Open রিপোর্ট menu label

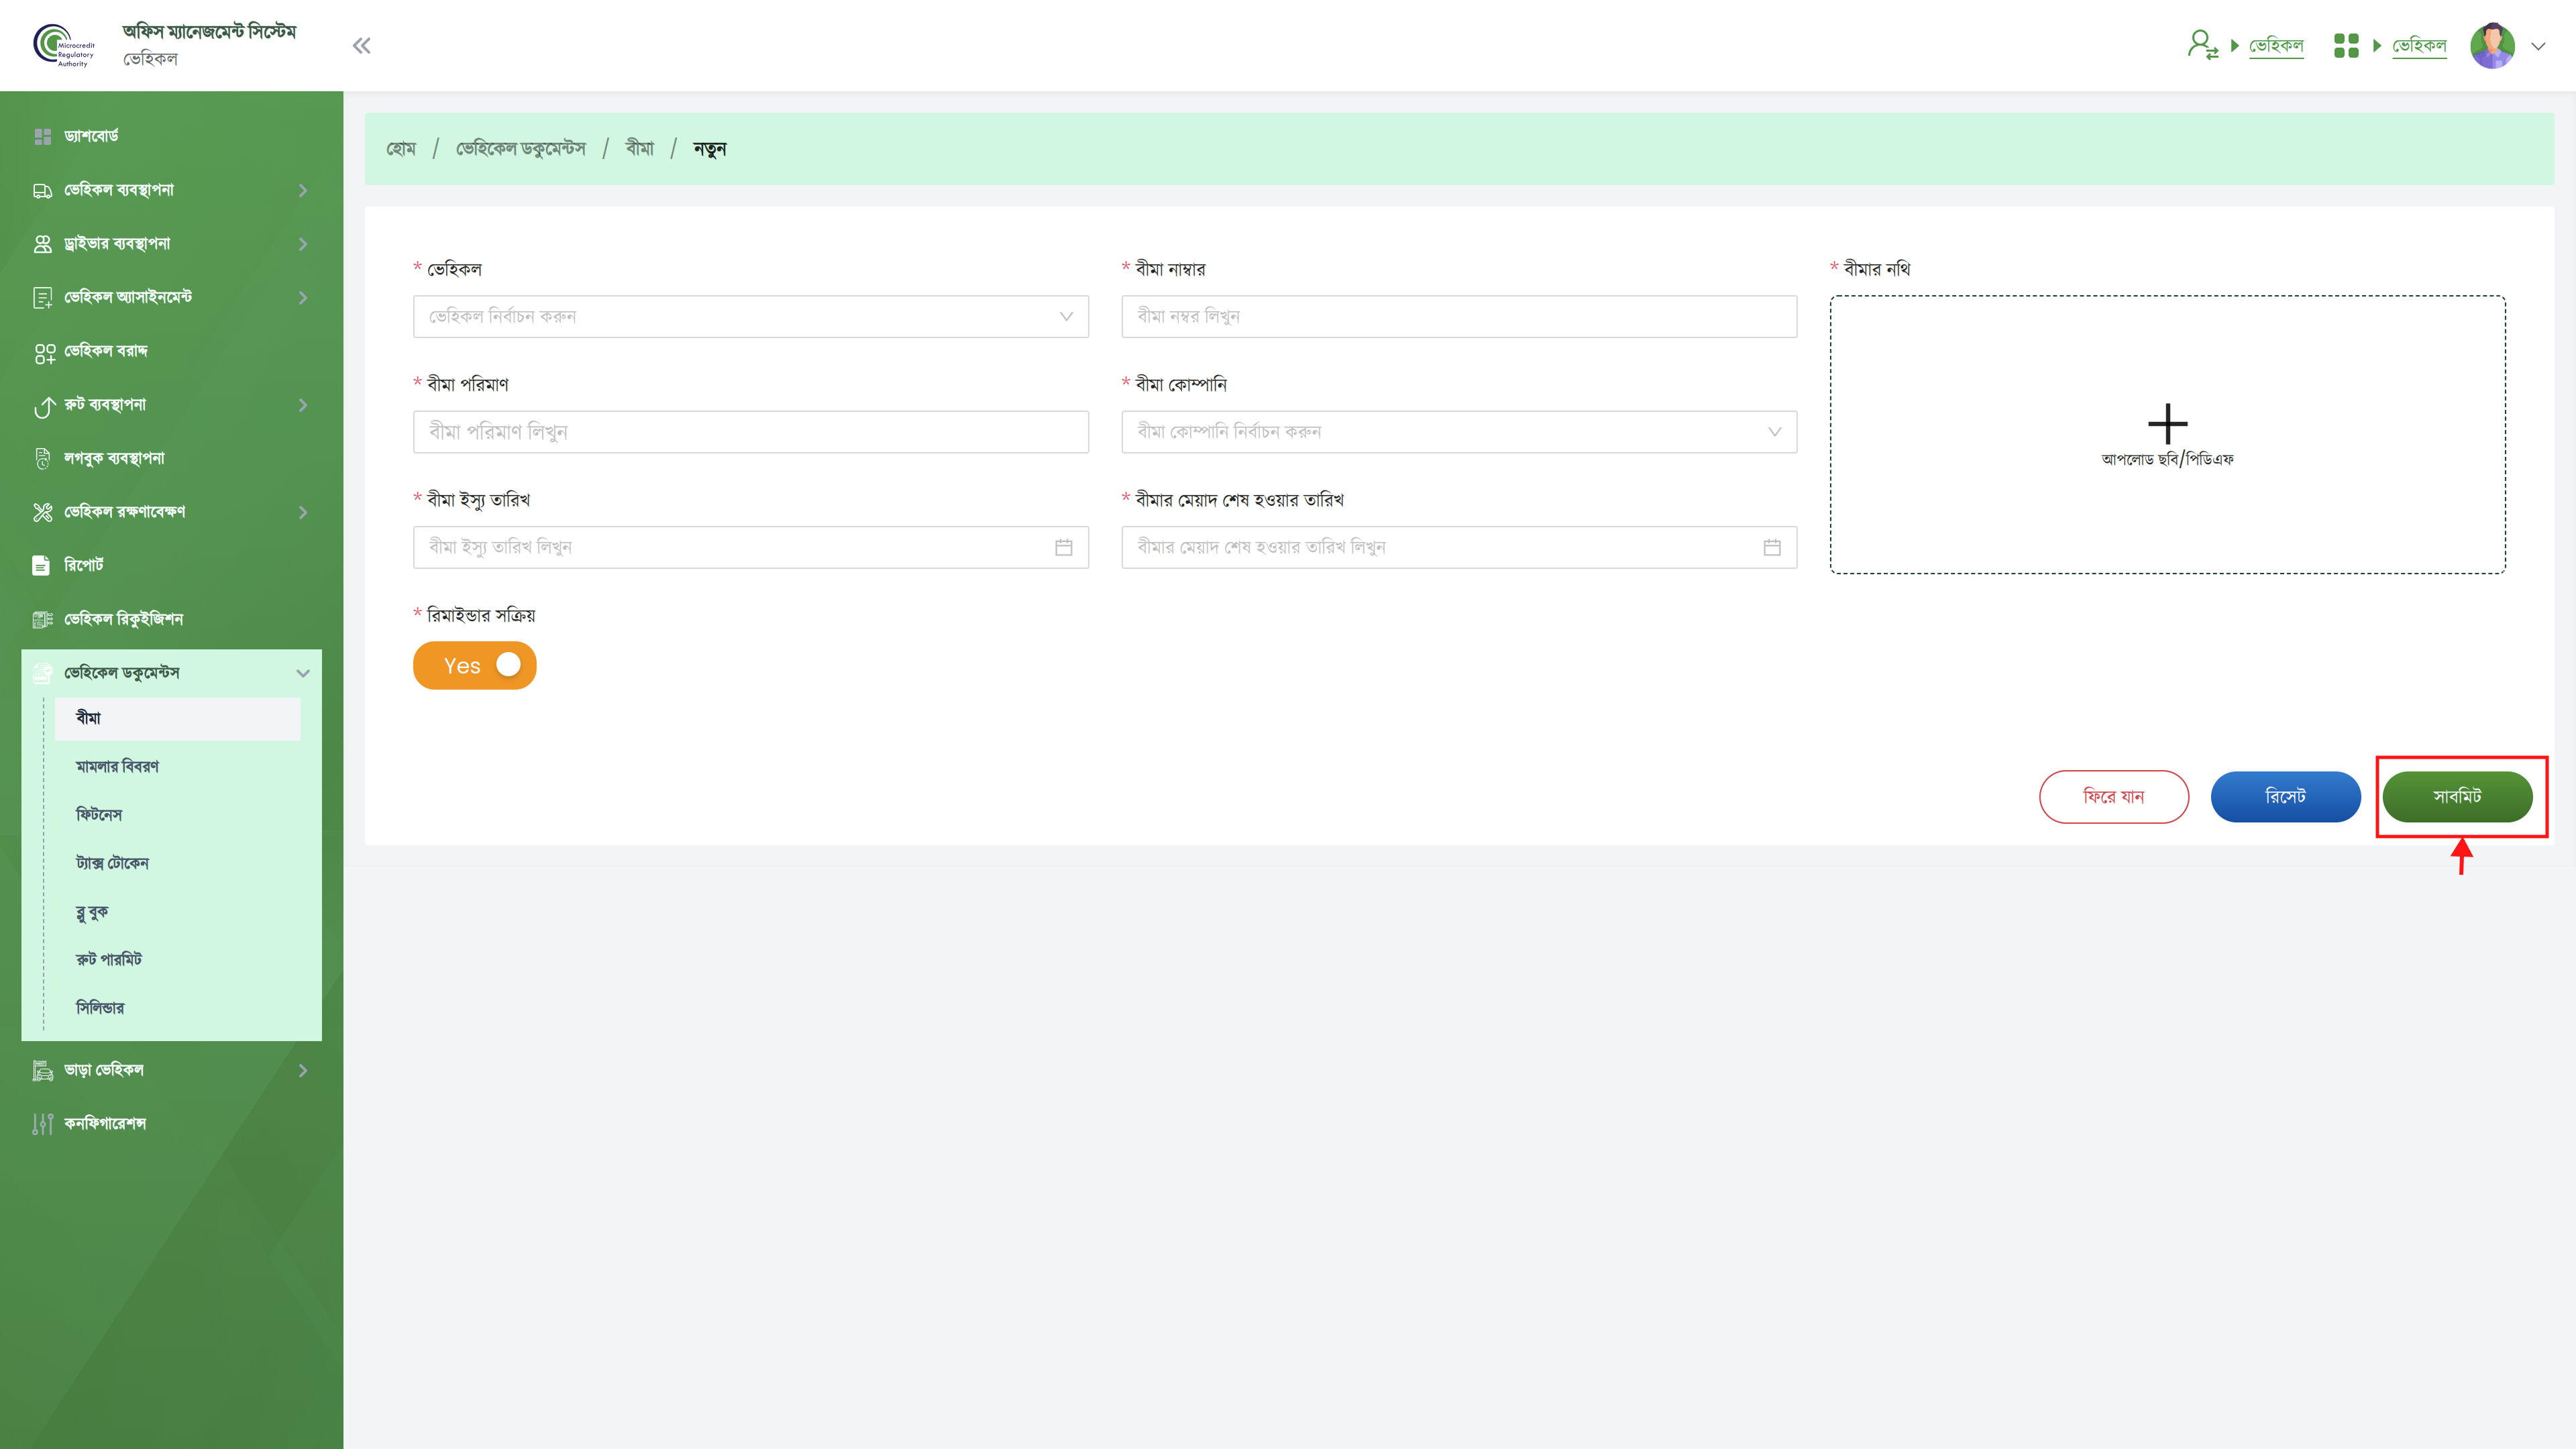click(x=84, y=565)
